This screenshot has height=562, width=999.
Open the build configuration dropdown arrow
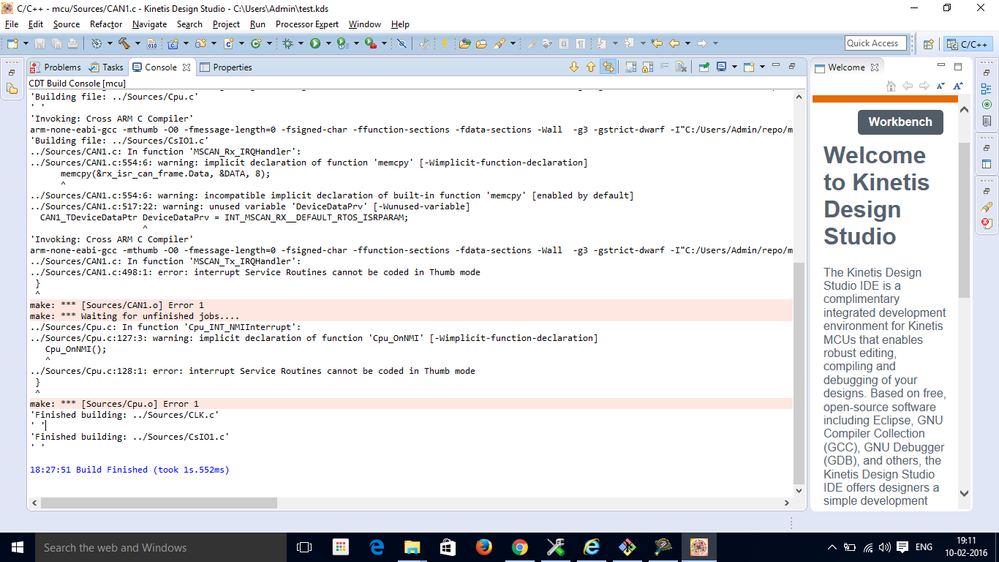[x=110, y=43]
